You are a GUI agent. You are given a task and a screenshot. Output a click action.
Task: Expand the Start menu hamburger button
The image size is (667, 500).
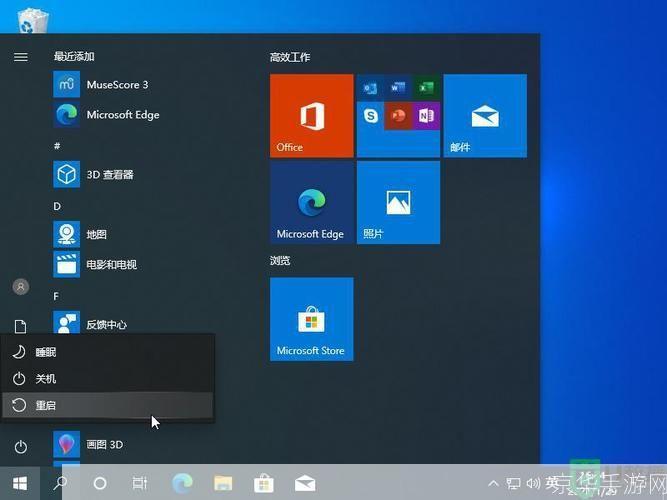[x=21, y=57]
